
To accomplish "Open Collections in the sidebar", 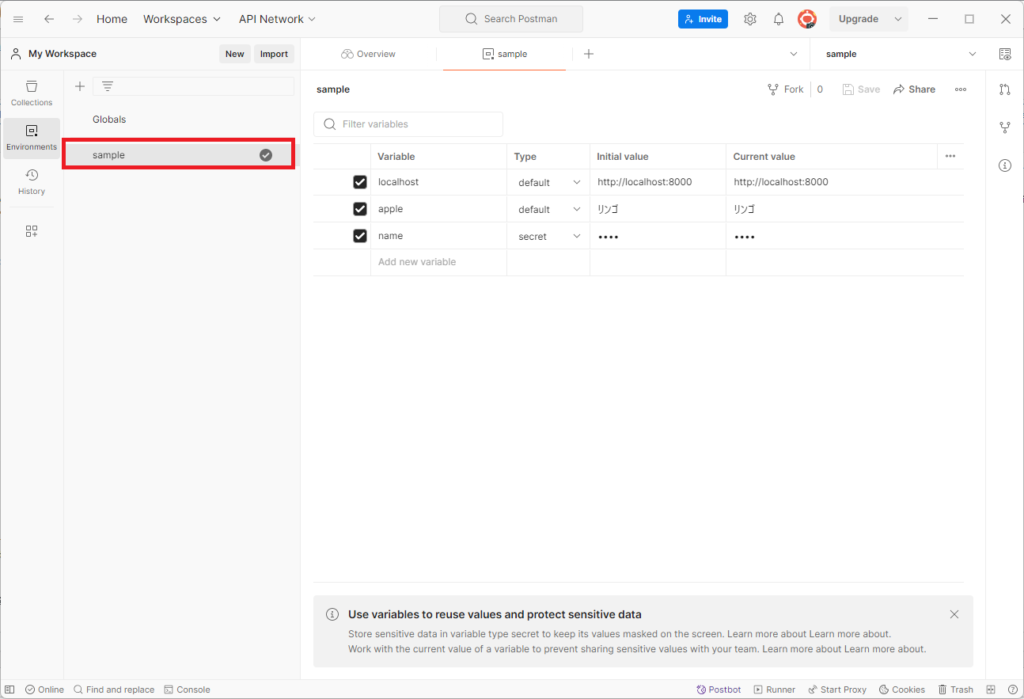I will (x=31, y=93).
